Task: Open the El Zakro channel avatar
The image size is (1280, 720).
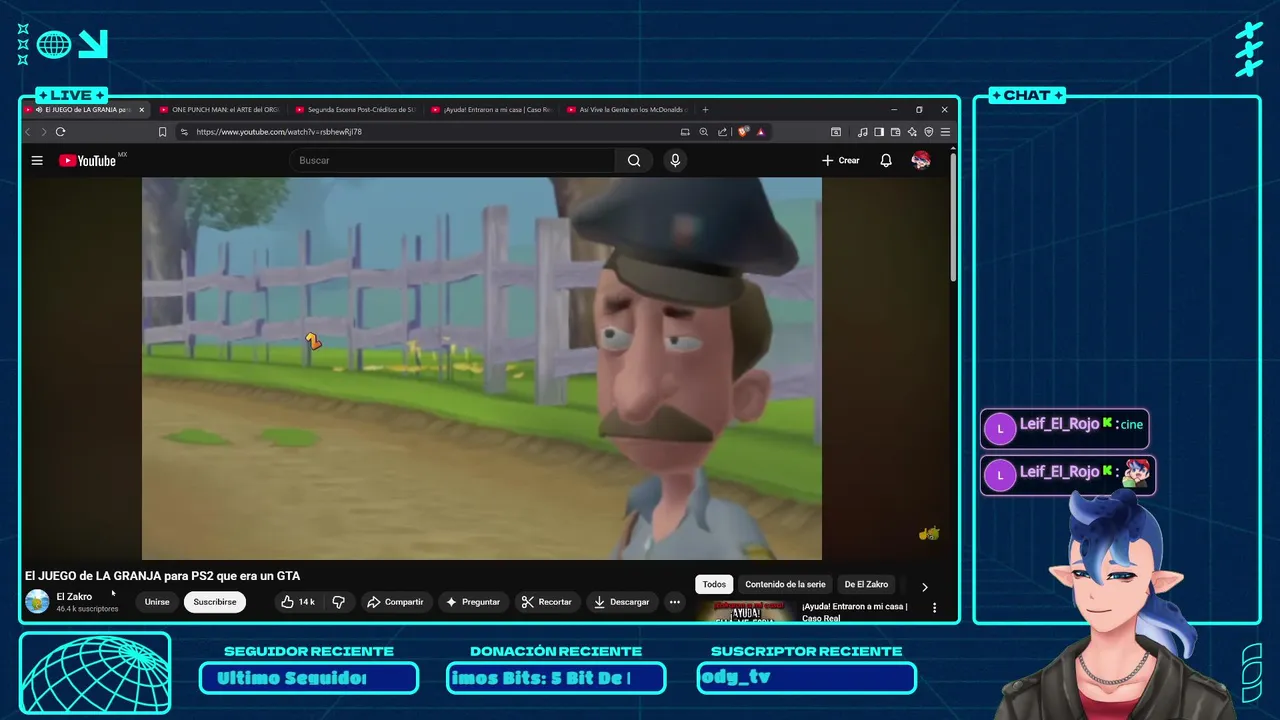Action: pyautogui.click(x=37, y=602)
